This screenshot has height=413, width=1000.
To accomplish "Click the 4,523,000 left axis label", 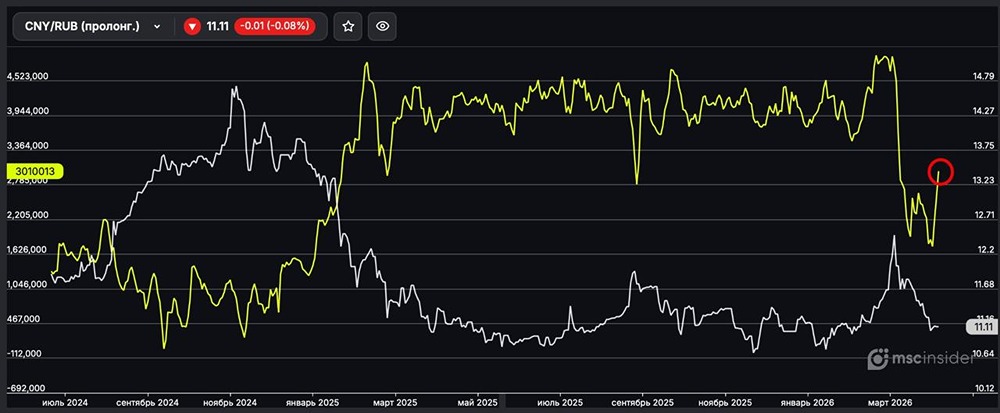I will tap(29, 77).
